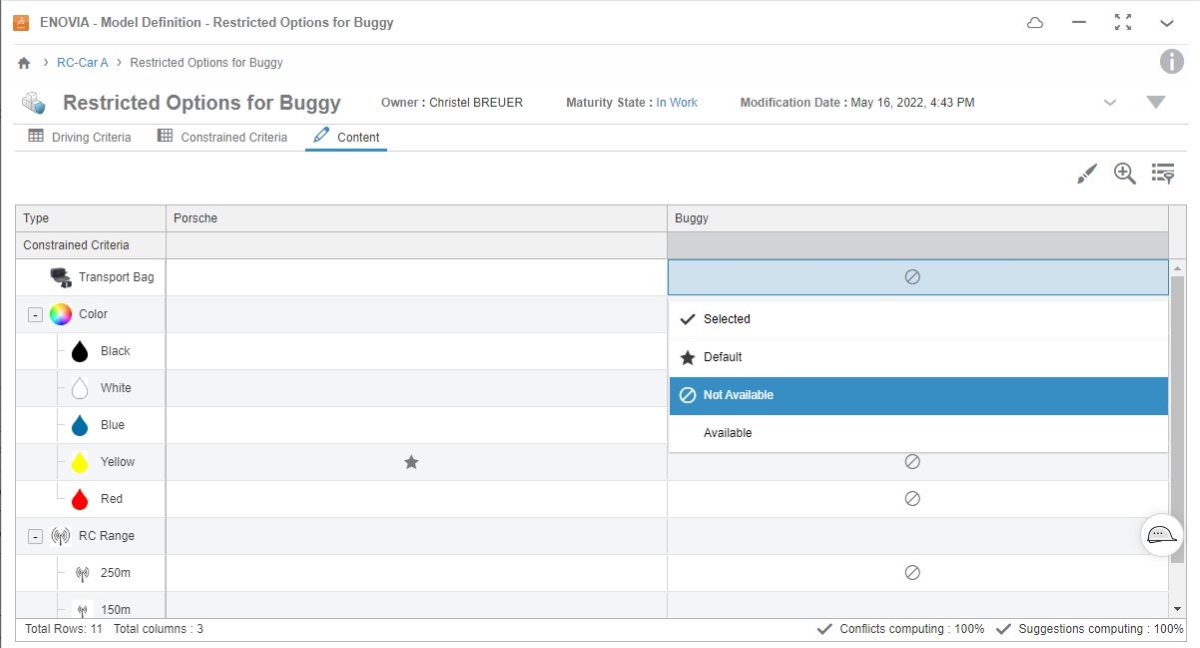Click the zoom magnifier icon

click(x=1125, y=174)
